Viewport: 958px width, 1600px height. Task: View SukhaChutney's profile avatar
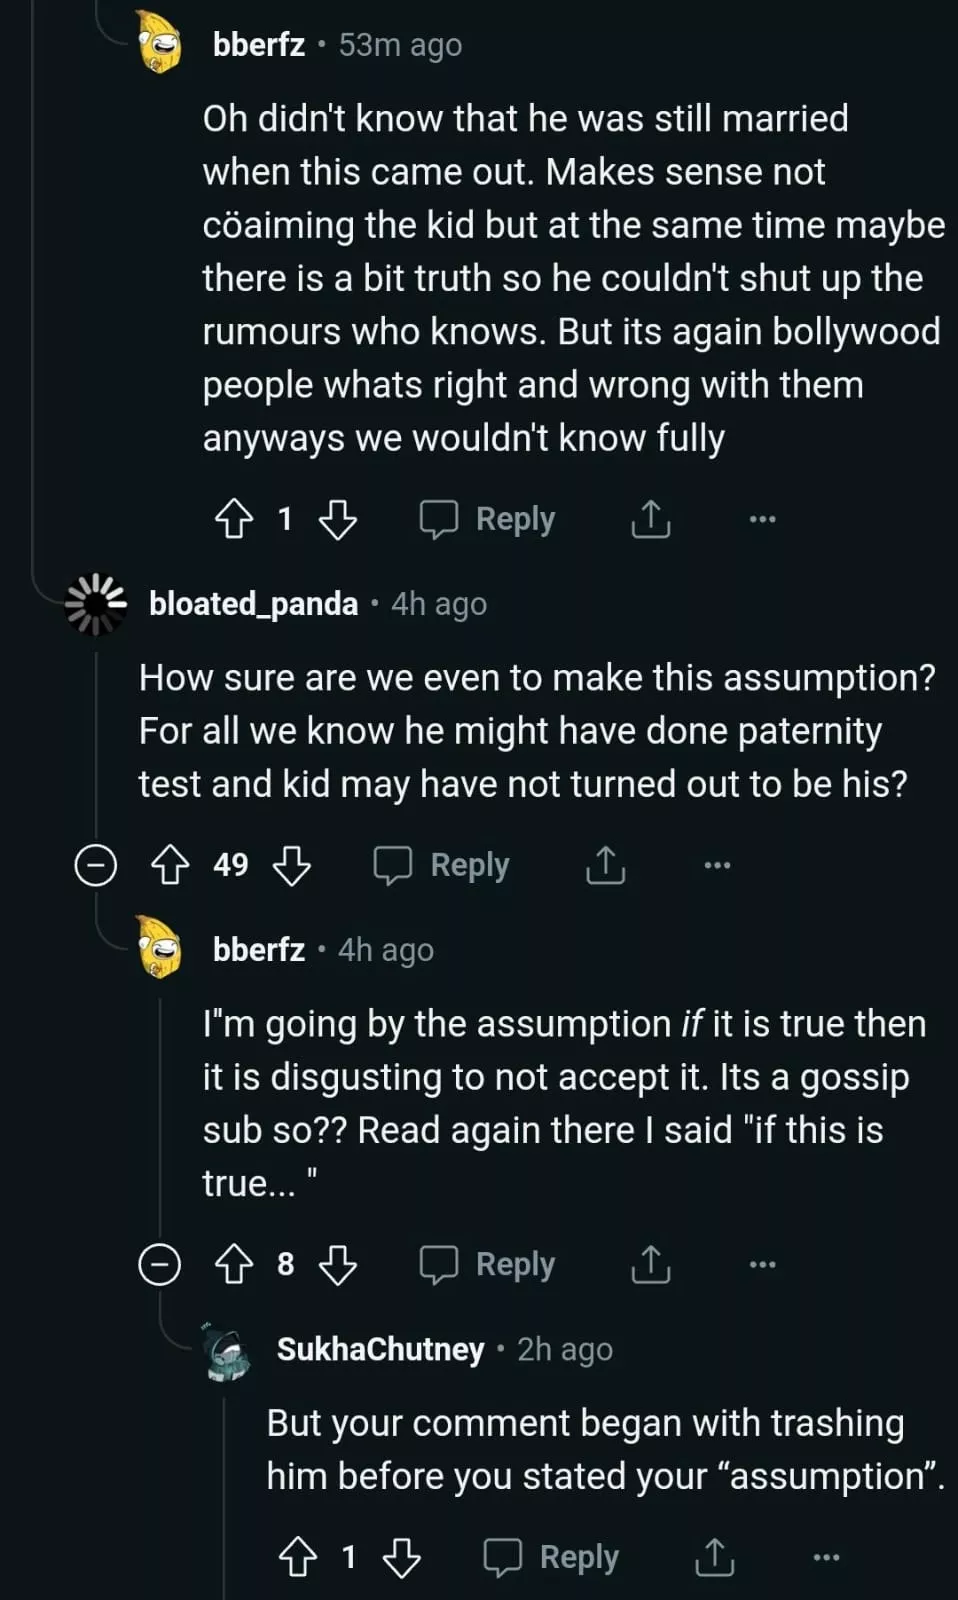pyautogui.click(x=227, y=1352)
